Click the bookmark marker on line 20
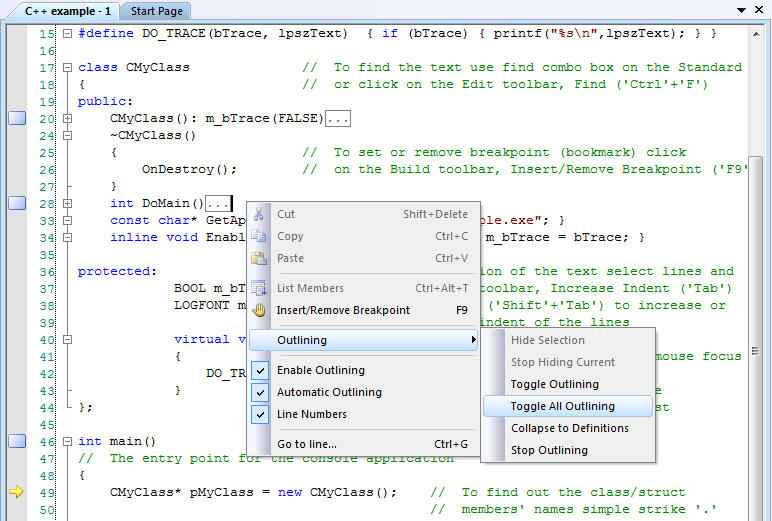The image size is (772, 521). coord(17,118)
